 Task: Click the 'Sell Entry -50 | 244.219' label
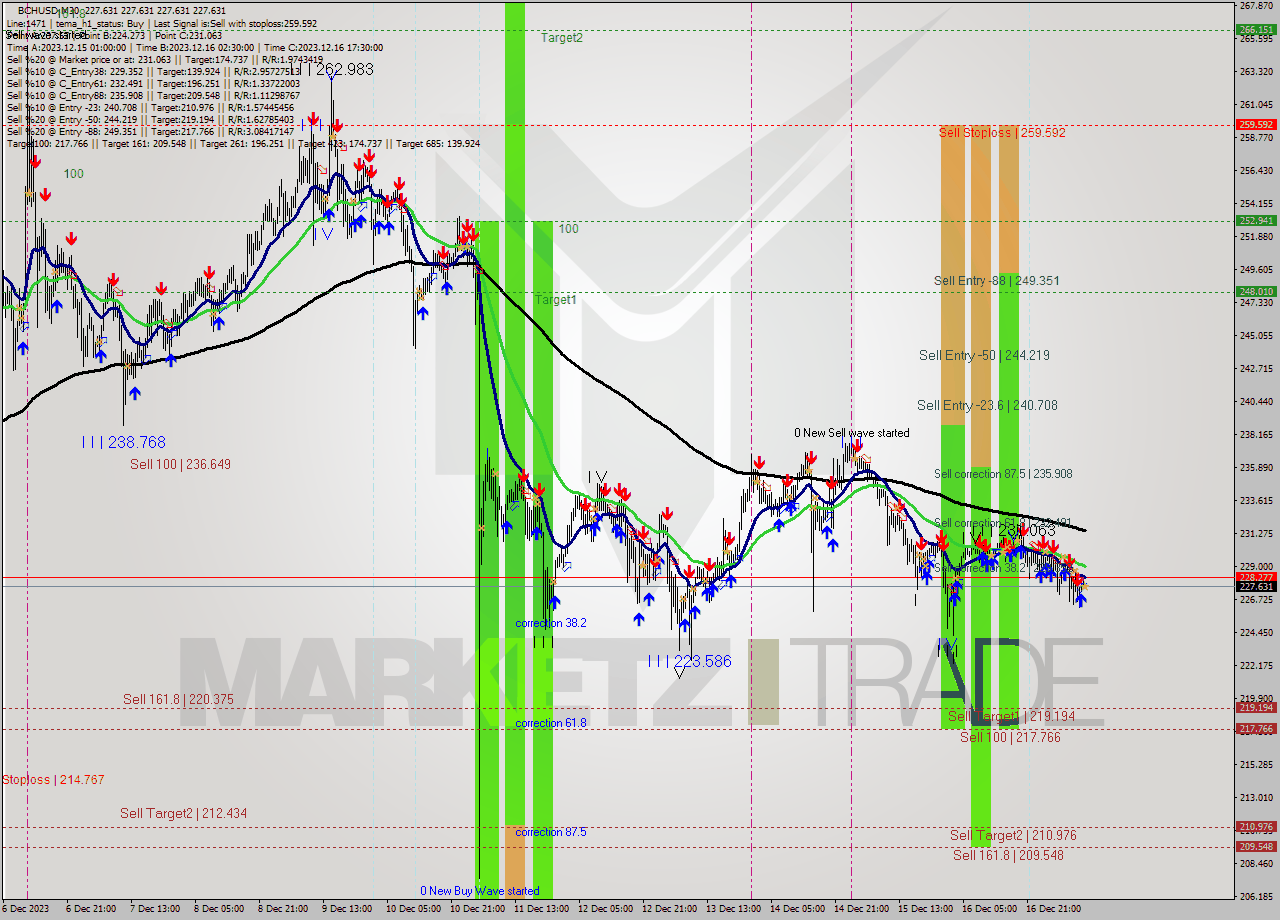(x=984, y=355)
